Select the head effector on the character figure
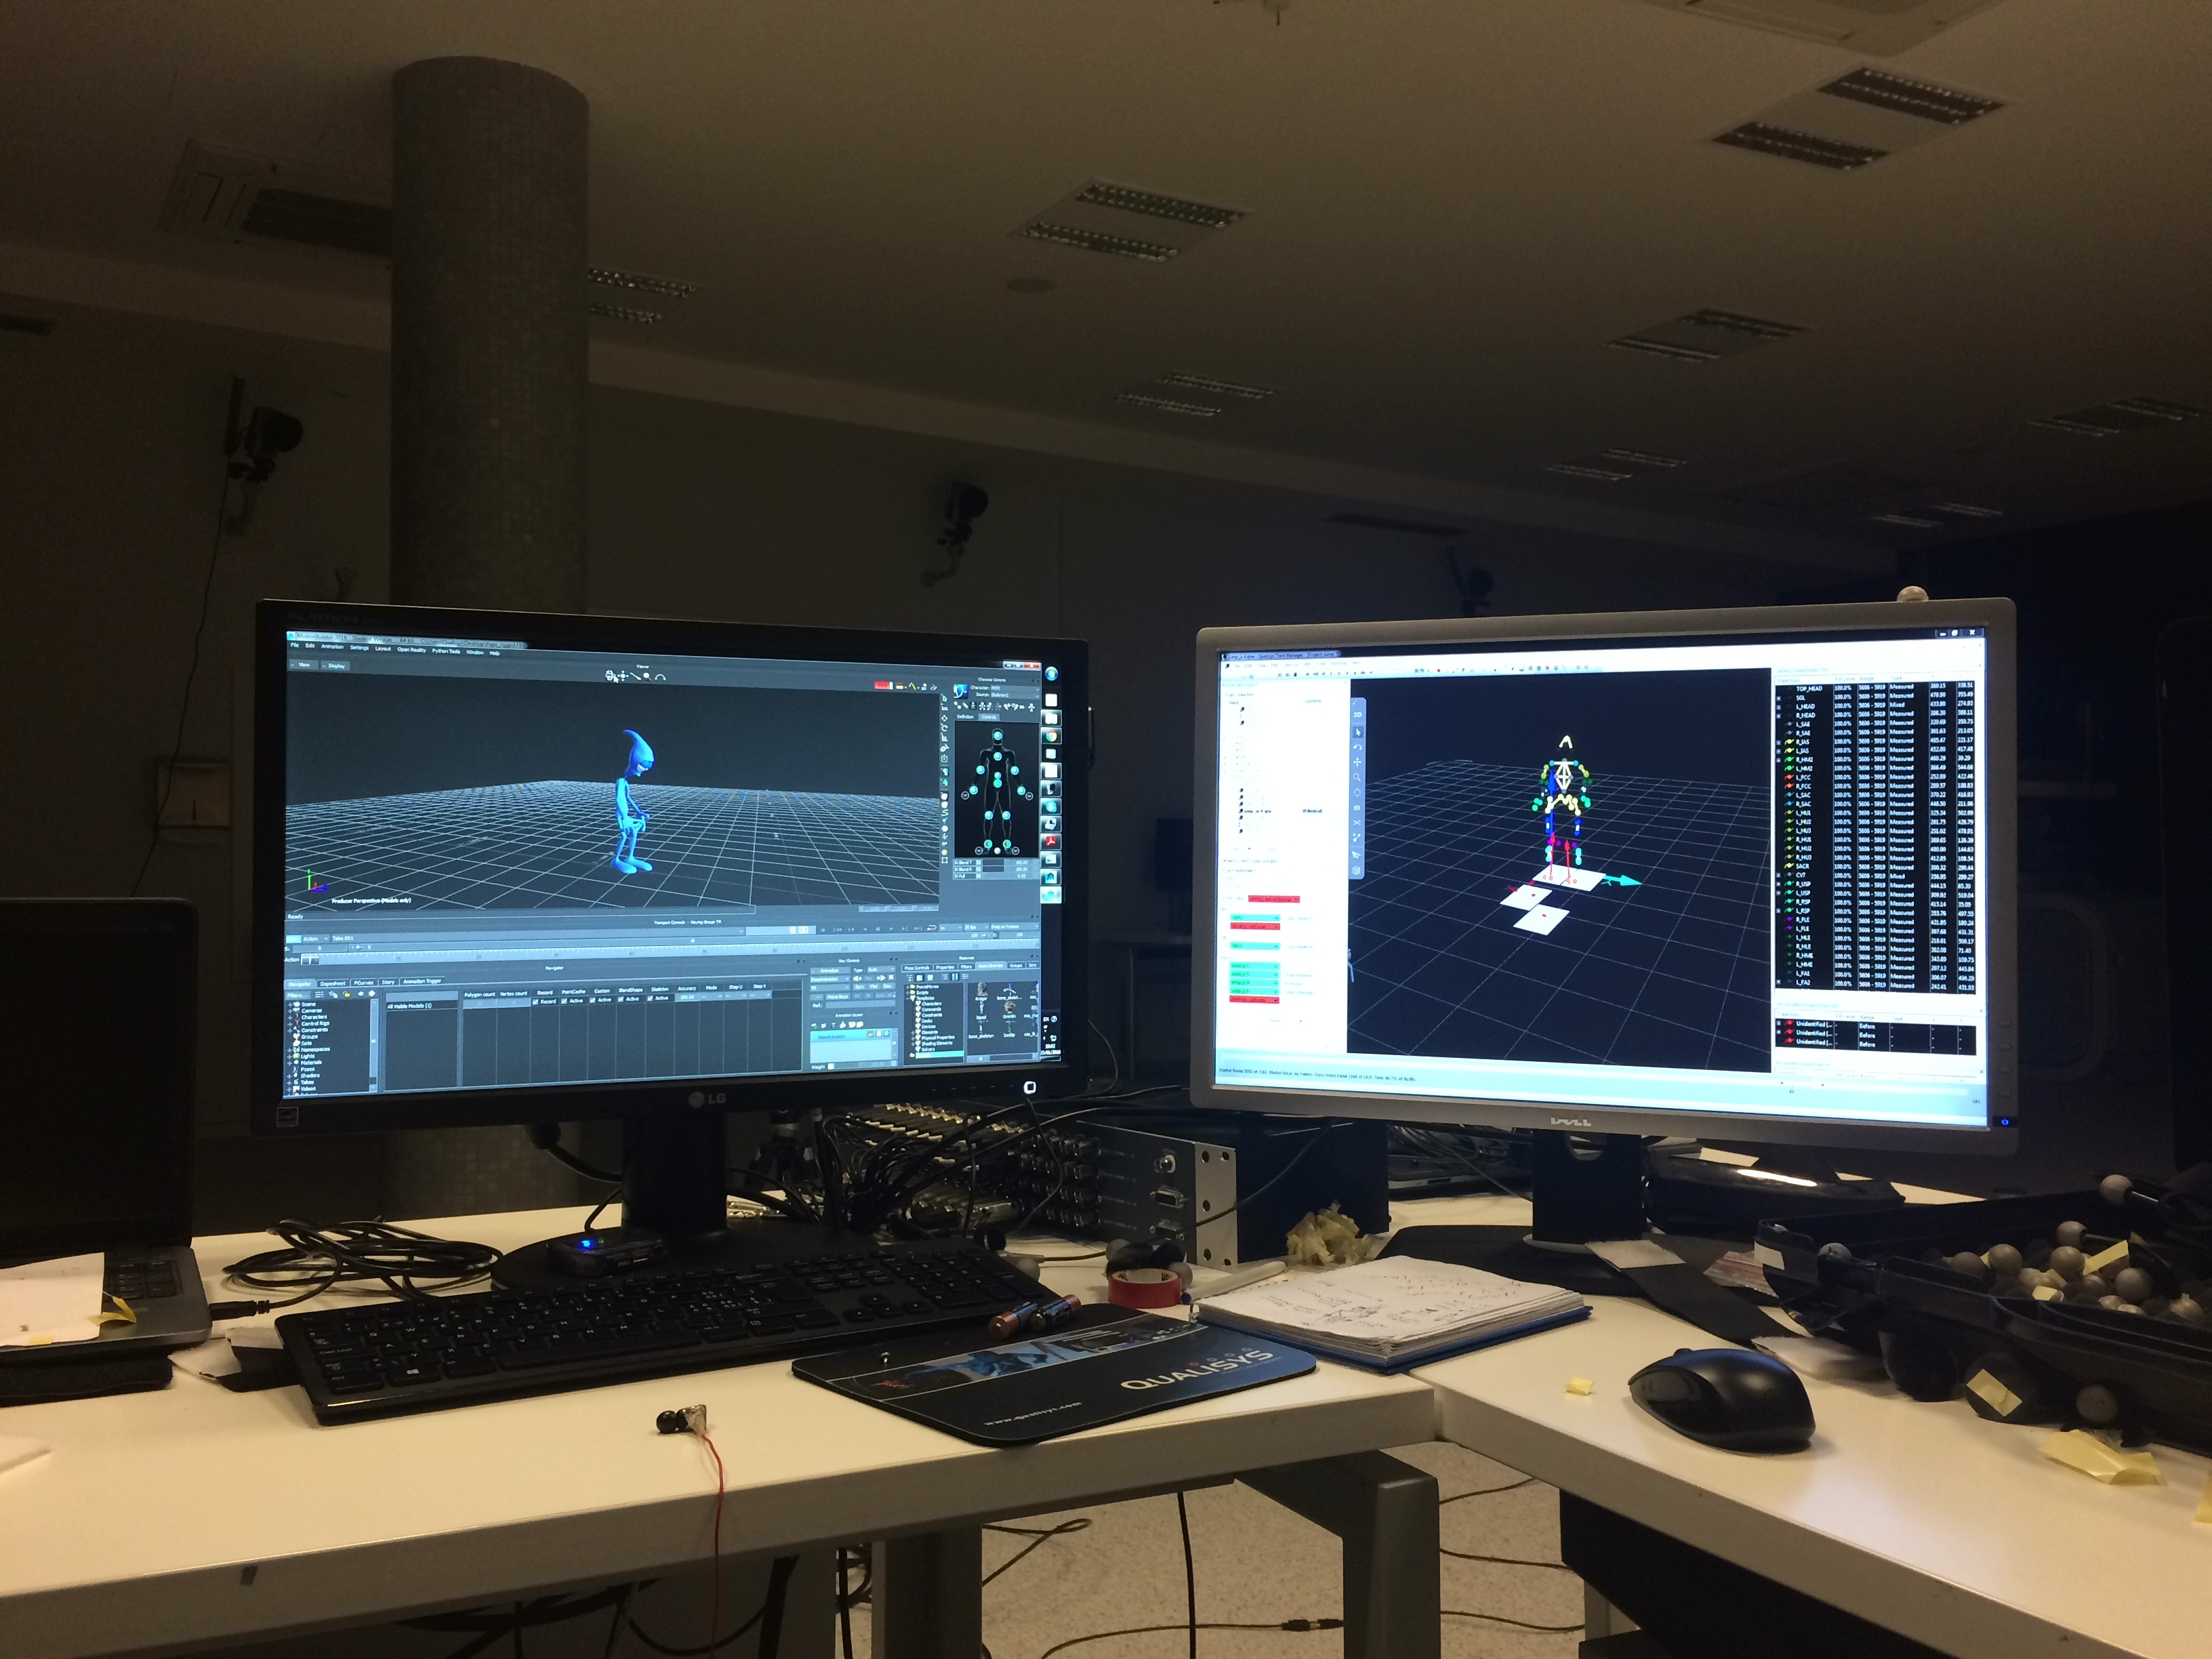The image size is (2212, 1659). pyautogui.click(x=998, y=736)
